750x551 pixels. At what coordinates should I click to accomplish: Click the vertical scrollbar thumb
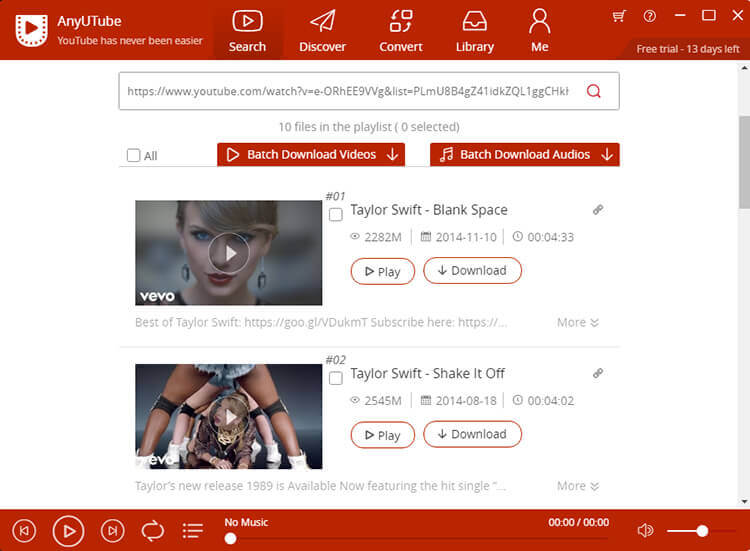744,162
